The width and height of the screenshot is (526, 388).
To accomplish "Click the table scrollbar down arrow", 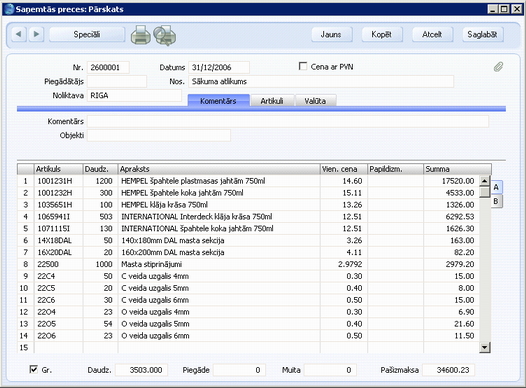I will (484, 347).
